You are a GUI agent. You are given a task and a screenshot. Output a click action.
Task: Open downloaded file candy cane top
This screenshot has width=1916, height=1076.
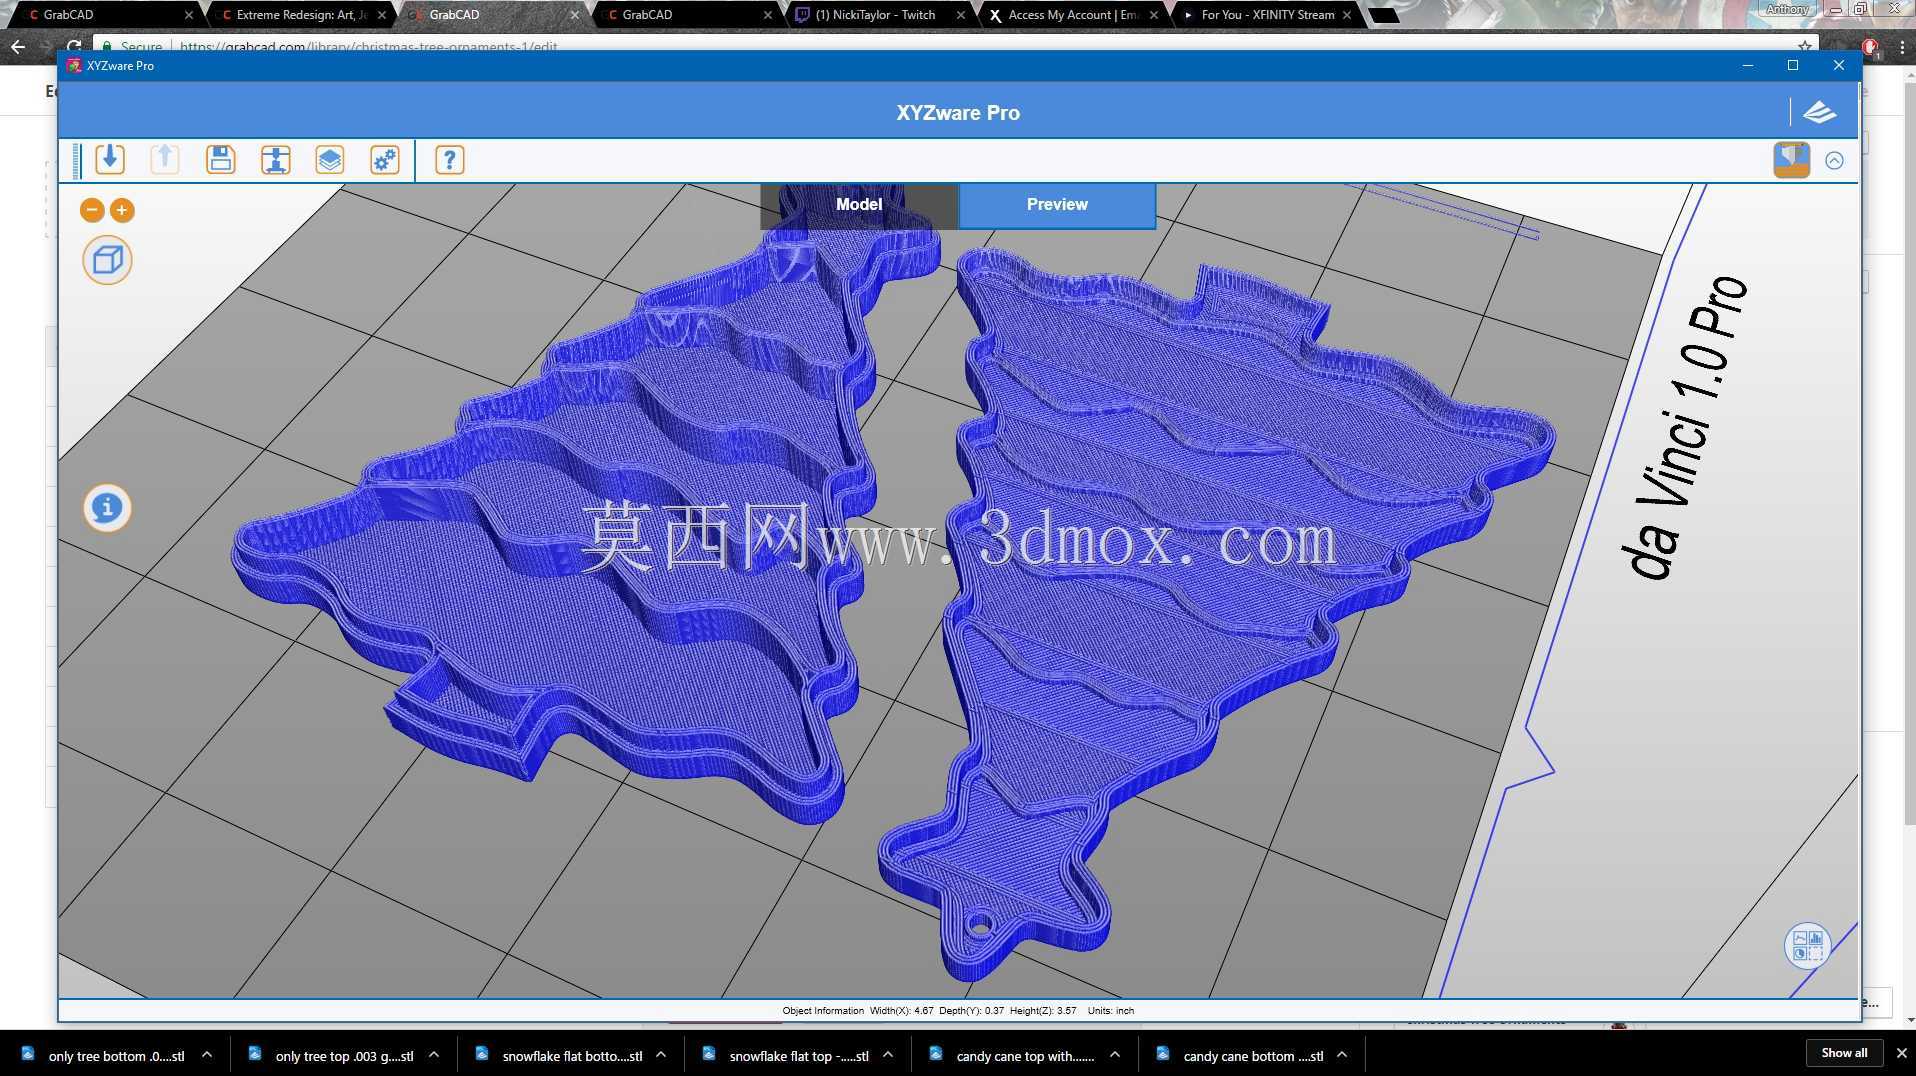point(1025,1056)
